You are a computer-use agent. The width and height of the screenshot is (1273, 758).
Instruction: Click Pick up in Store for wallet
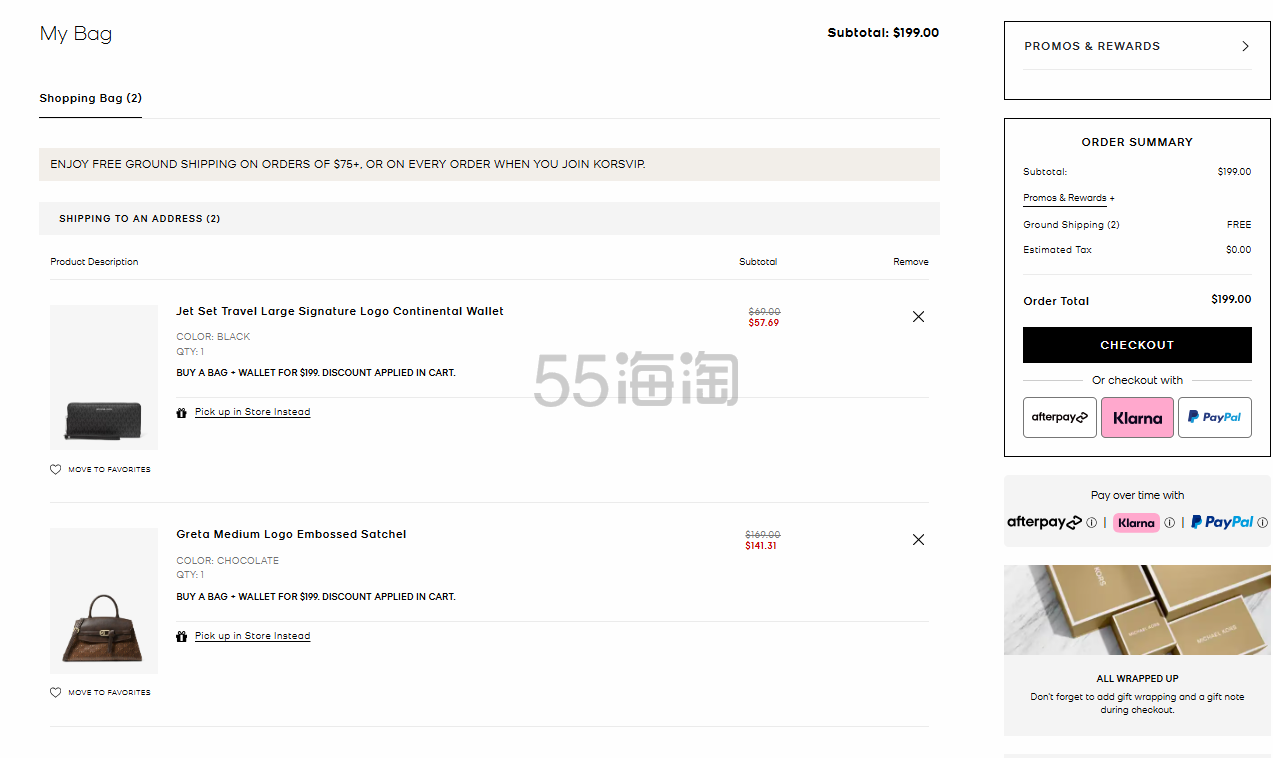point(252,412)
